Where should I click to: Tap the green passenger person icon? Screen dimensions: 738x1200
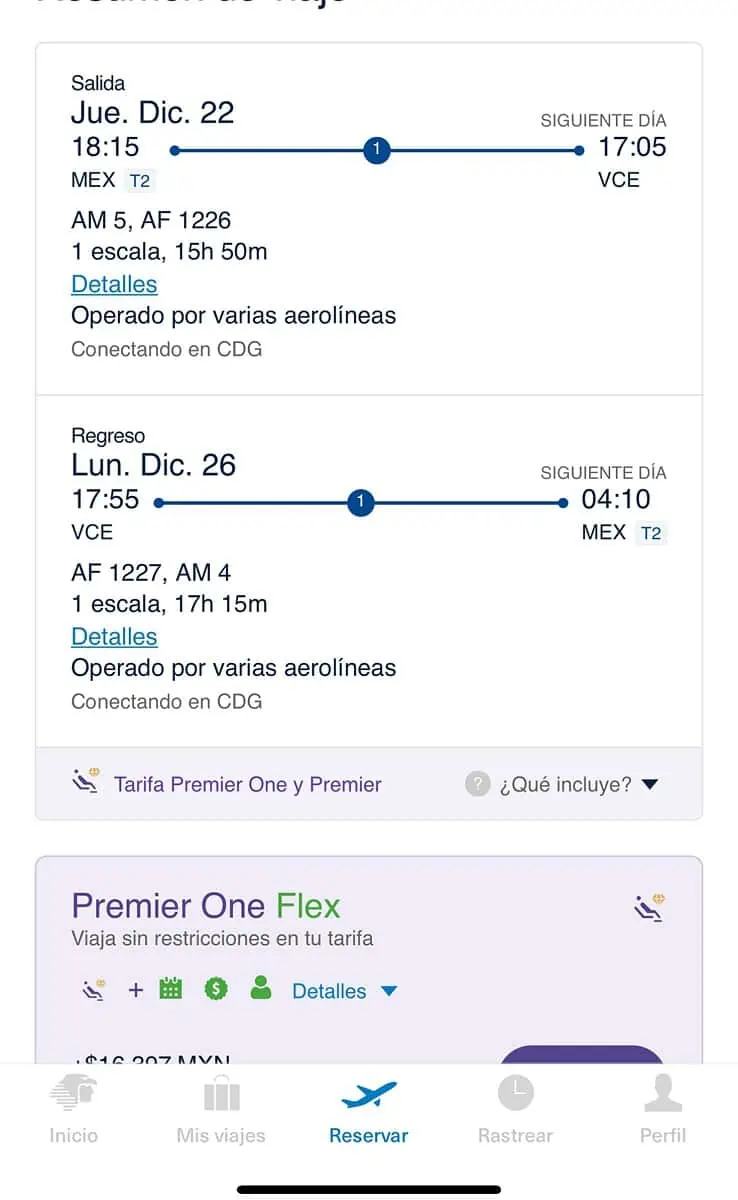click(x=261, y=990)
